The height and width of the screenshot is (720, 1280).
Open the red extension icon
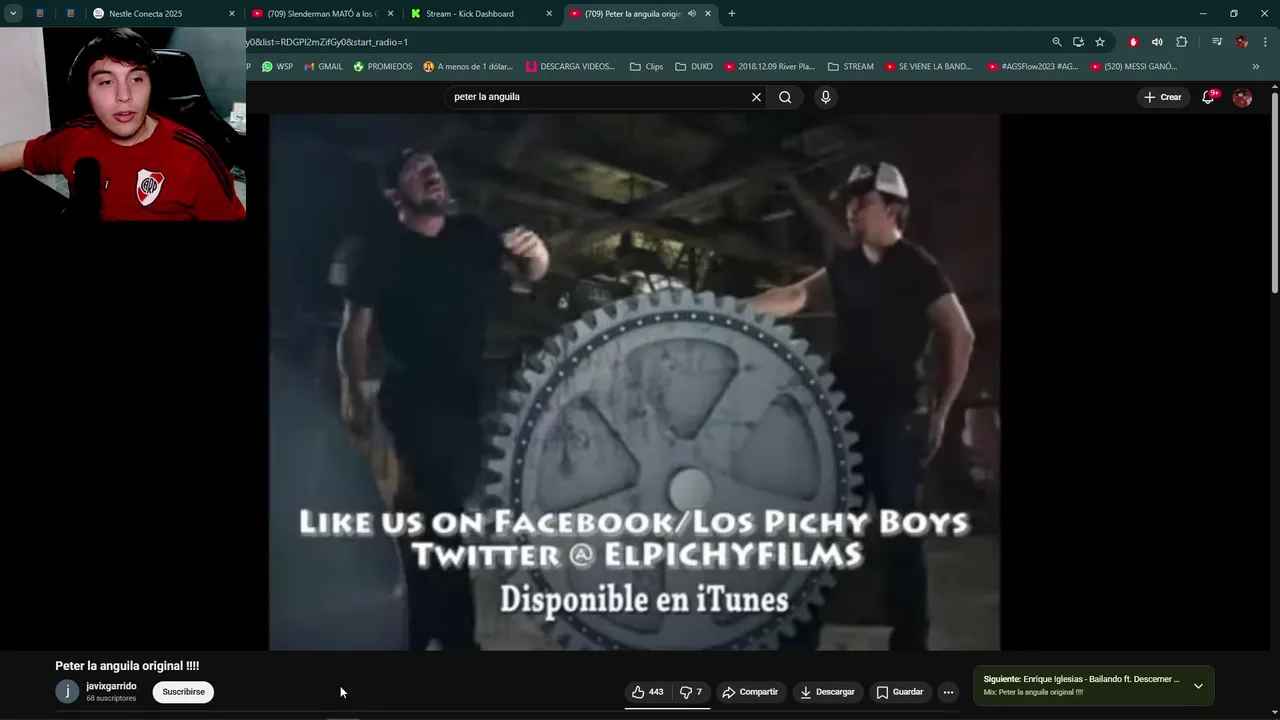point(1133,42)
